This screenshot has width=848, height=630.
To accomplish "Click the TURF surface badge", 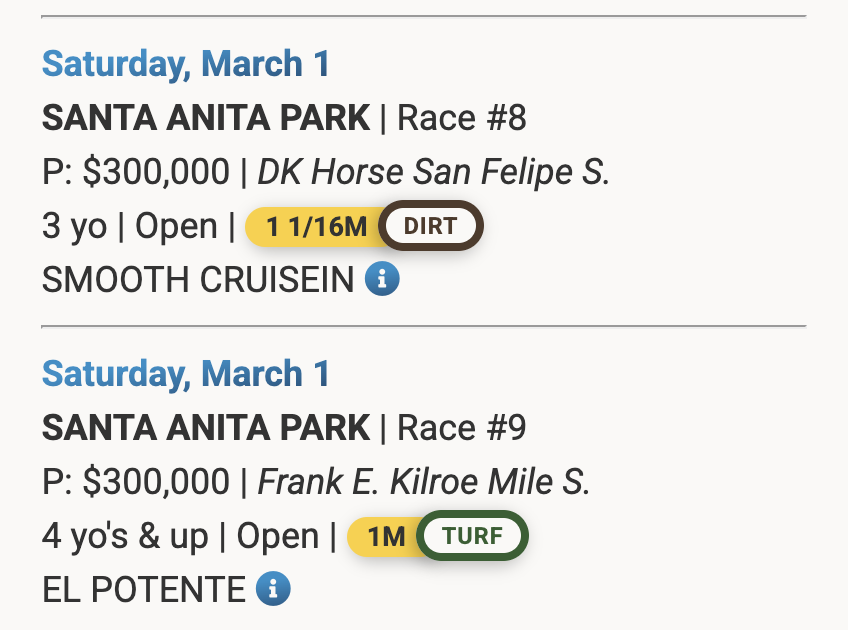I will point(472,535).
